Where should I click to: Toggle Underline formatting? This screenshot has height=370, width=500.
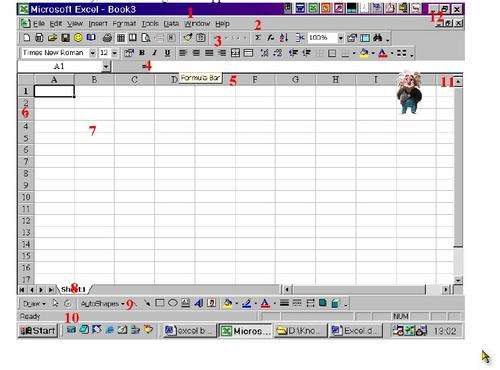(167, 53)
